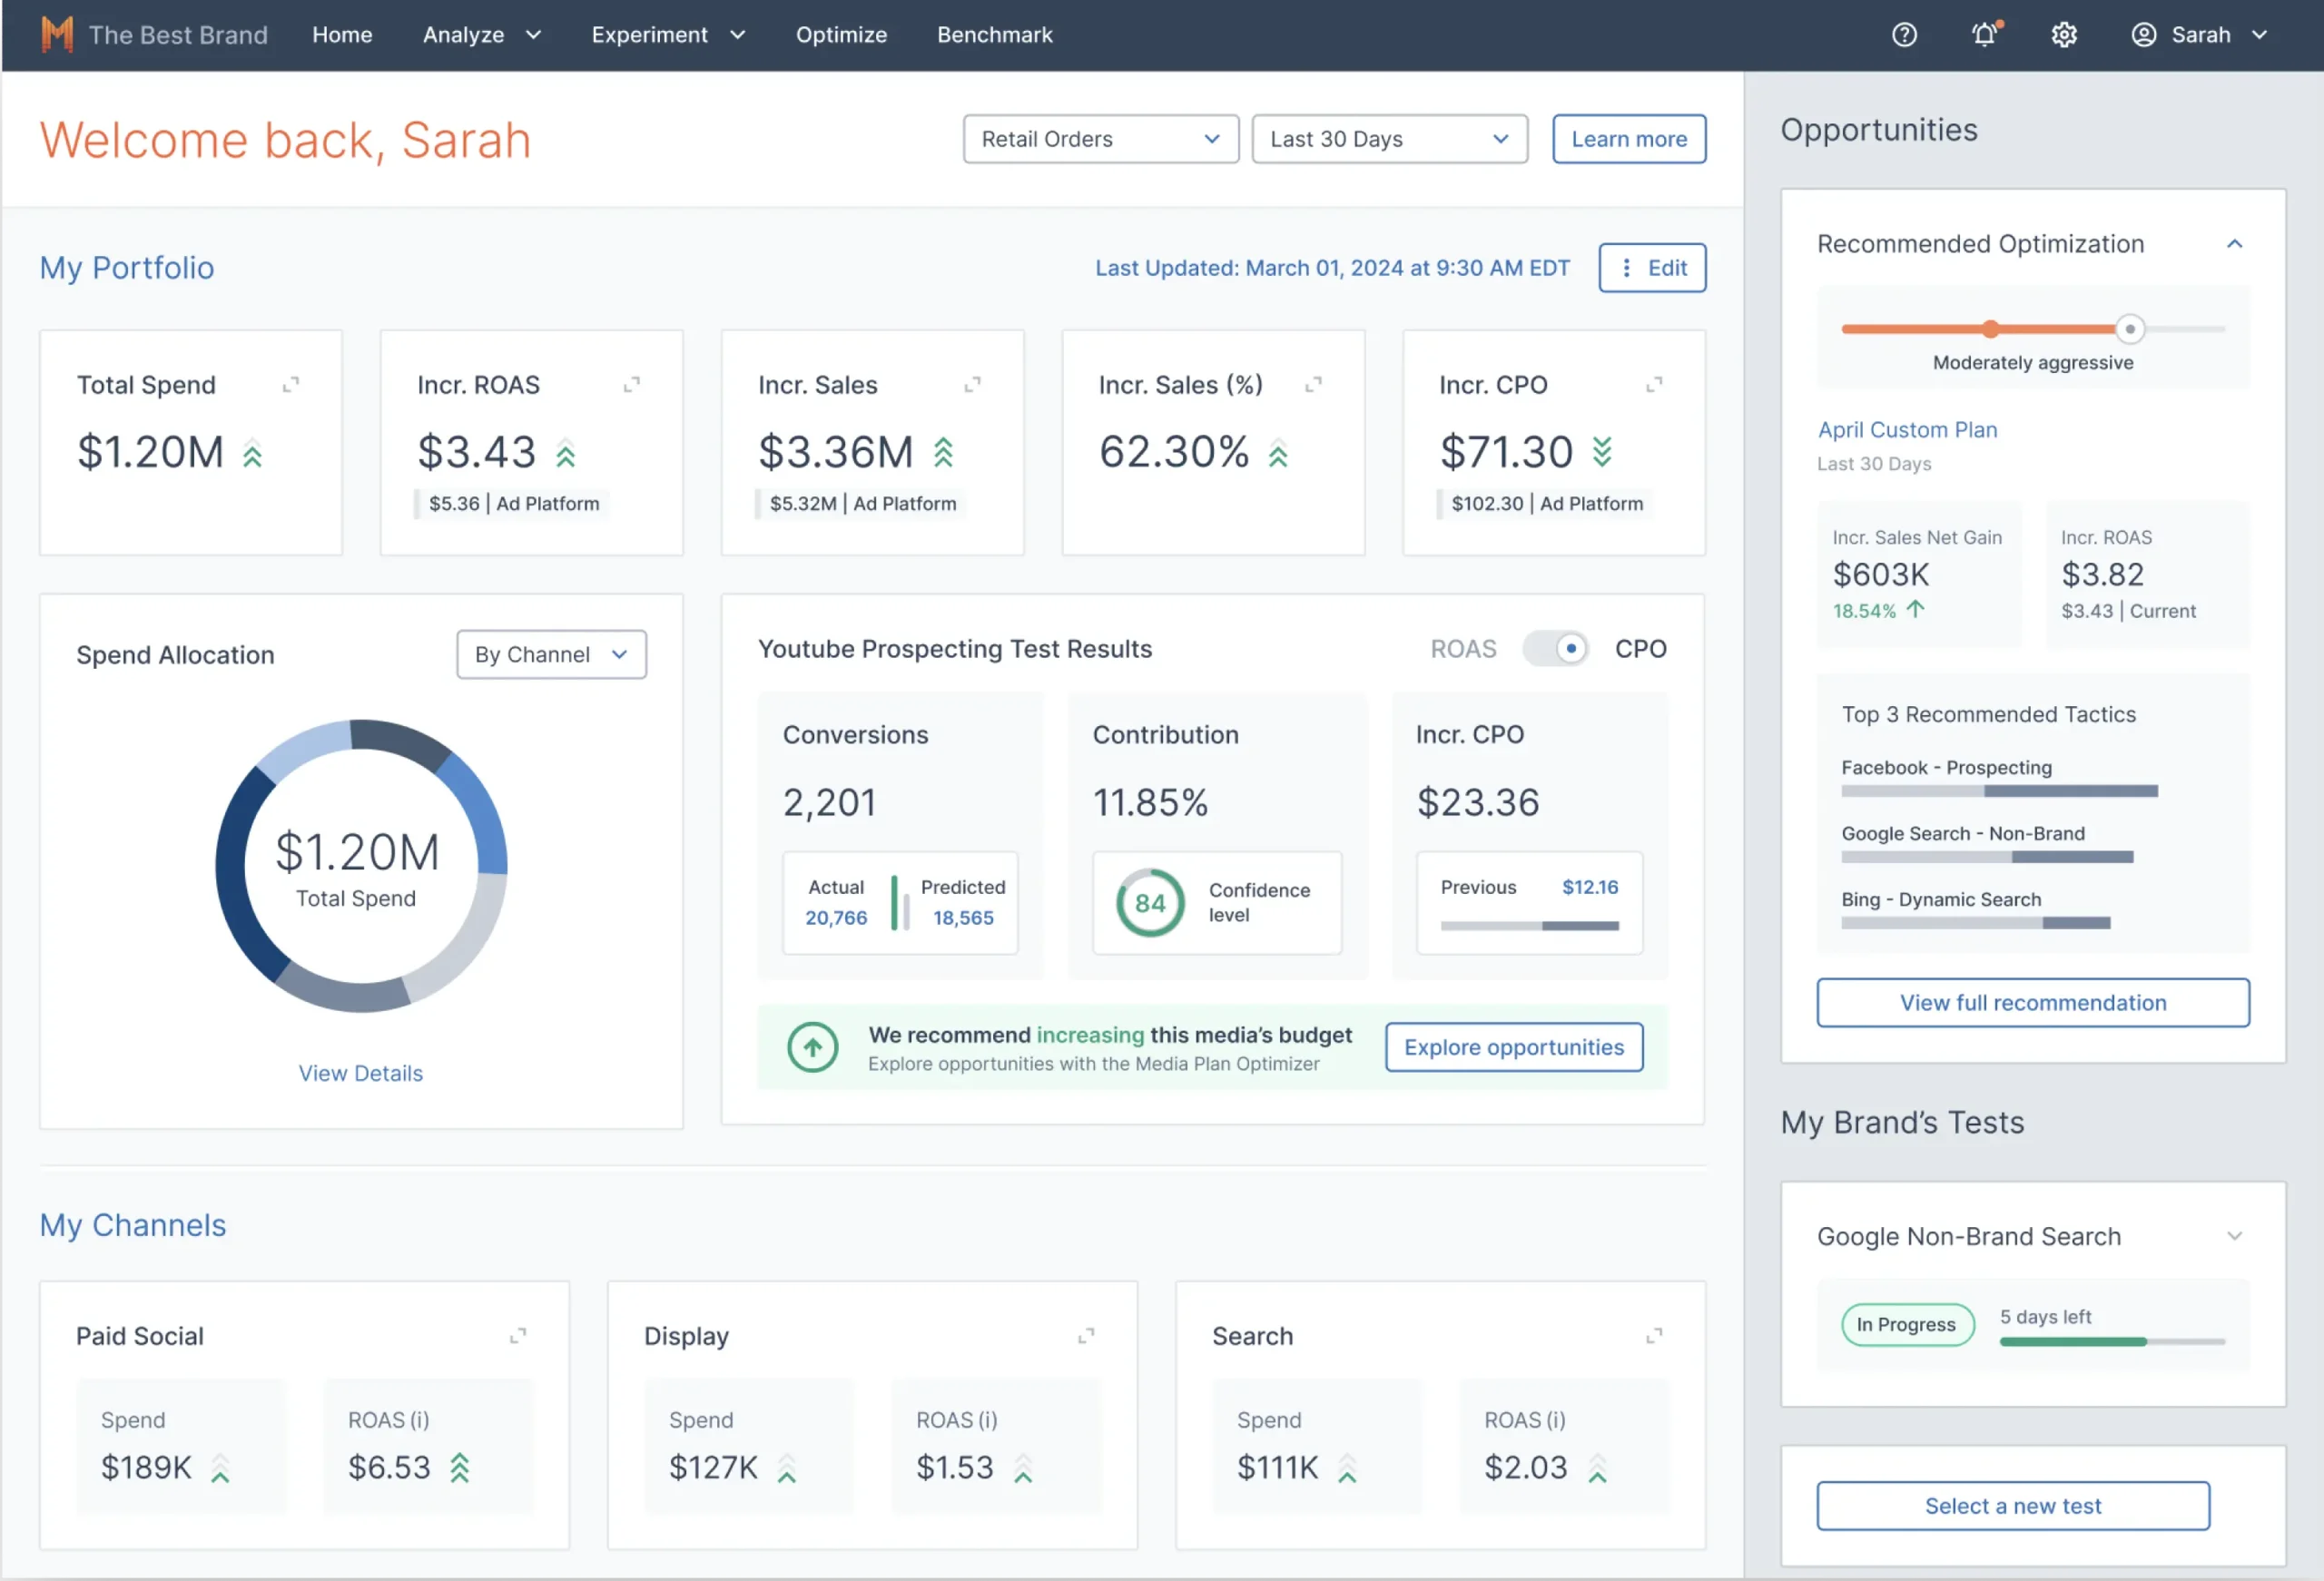The height and width of the screenshot is (1581, 2324).
Task: Open the April Custom Plan link
Action: 1907,430
